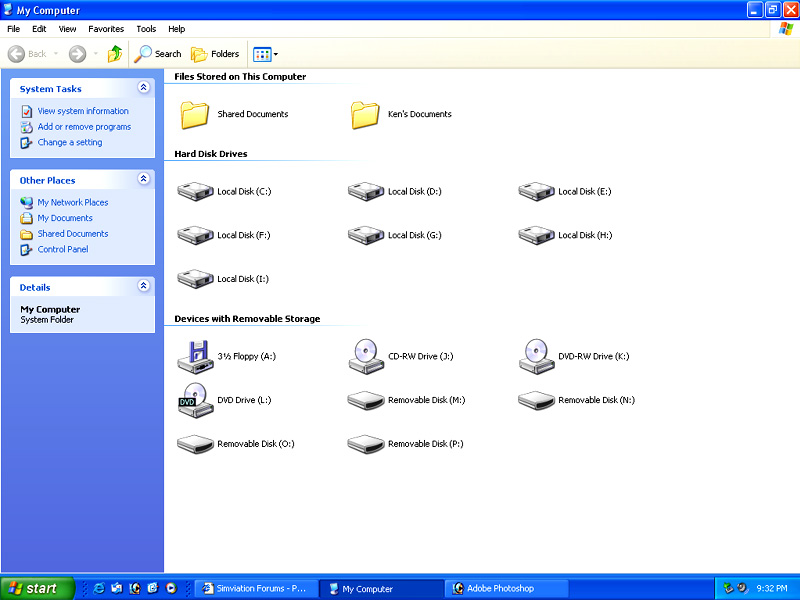Click the 9:32 PM system tray clock

click(x=772, y=589)
